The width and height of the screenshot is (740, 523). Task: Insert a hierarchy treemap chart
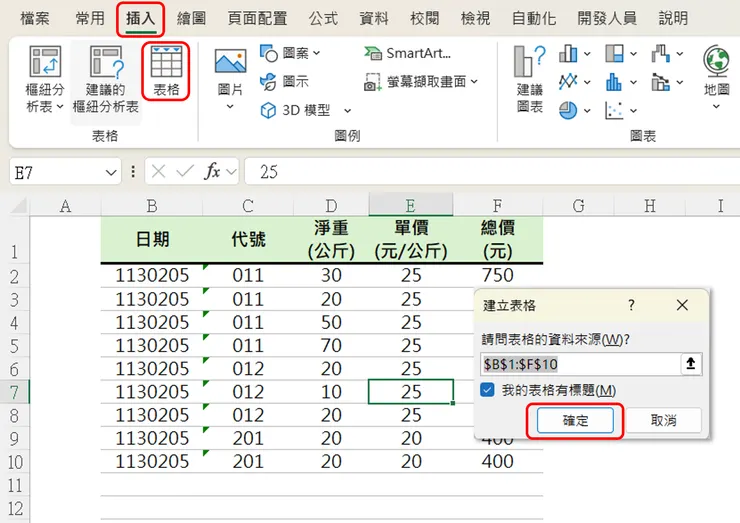(614, 53)
